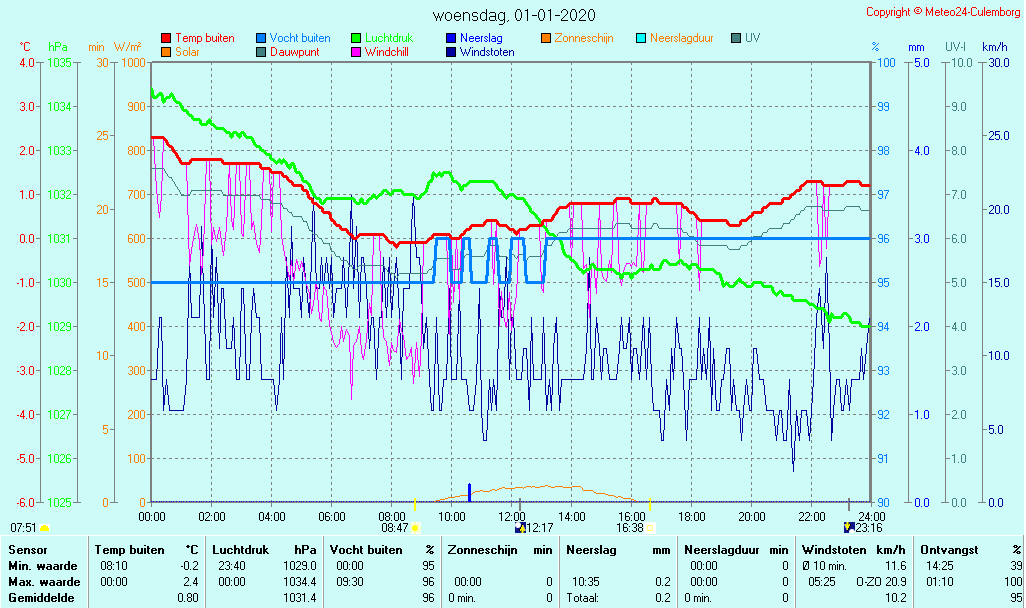Click the sun icon next to 07:51

coord(45,527)
